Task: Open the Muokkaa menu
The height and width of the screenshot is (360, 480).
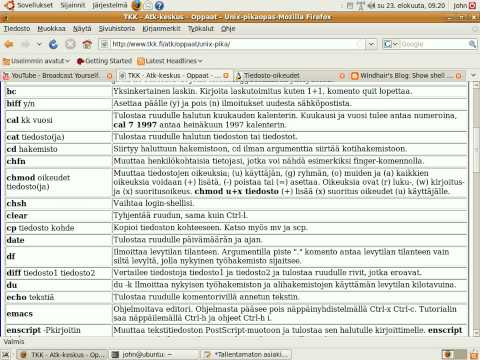Action: pos(51,29)
